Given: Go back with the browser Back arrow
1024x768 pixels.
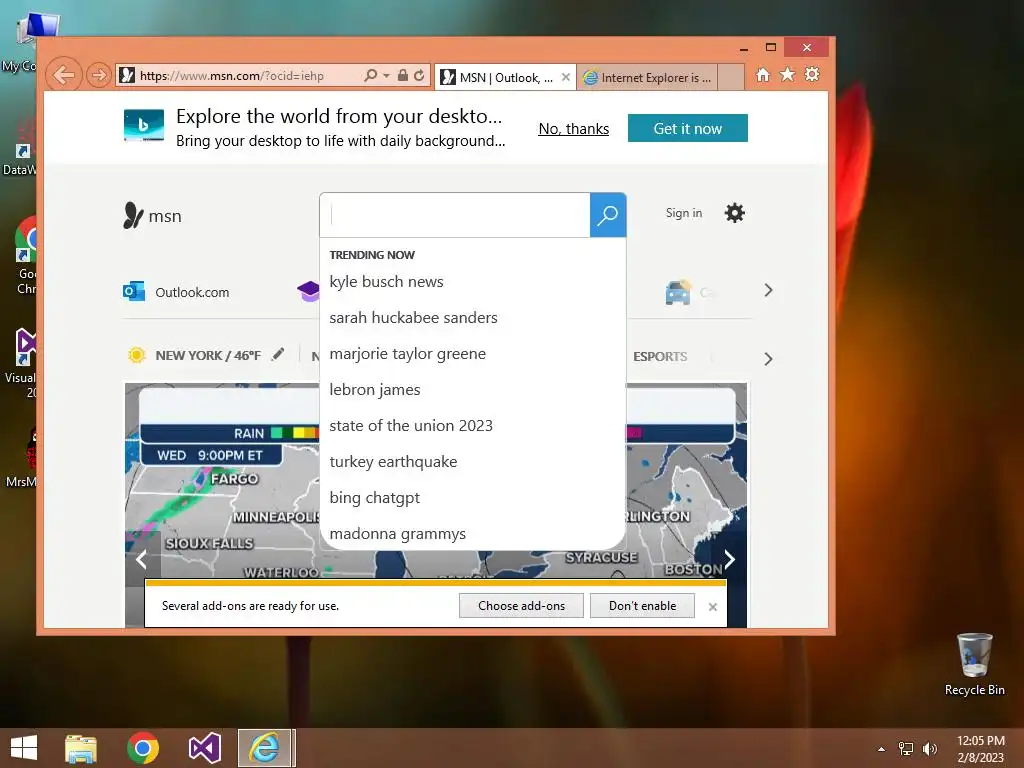Looking at the screenshot, I should (63, 76).
